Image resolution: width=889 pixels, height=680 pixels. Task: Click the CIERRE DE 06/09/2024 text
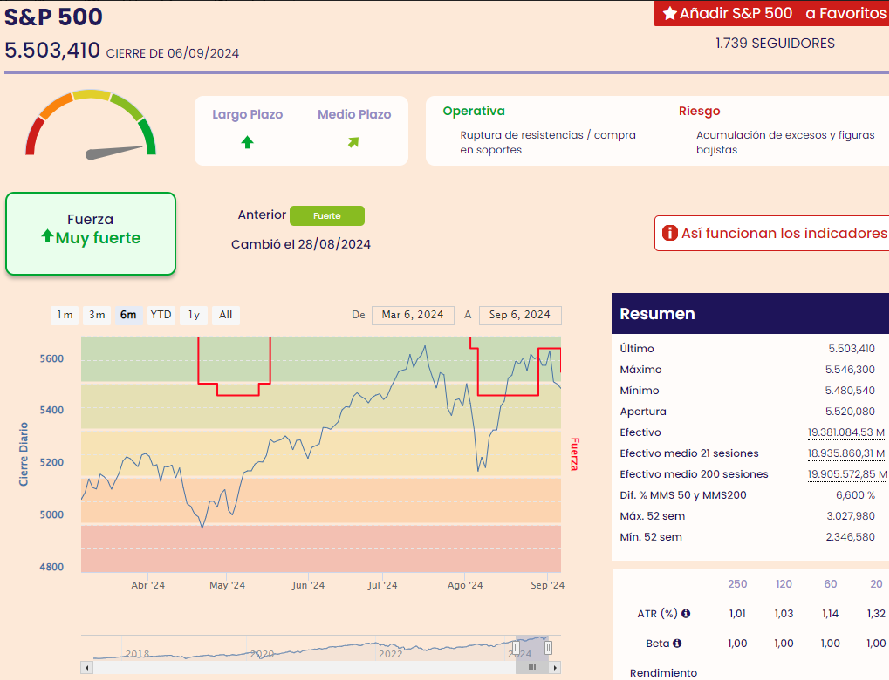pos(172,53)
